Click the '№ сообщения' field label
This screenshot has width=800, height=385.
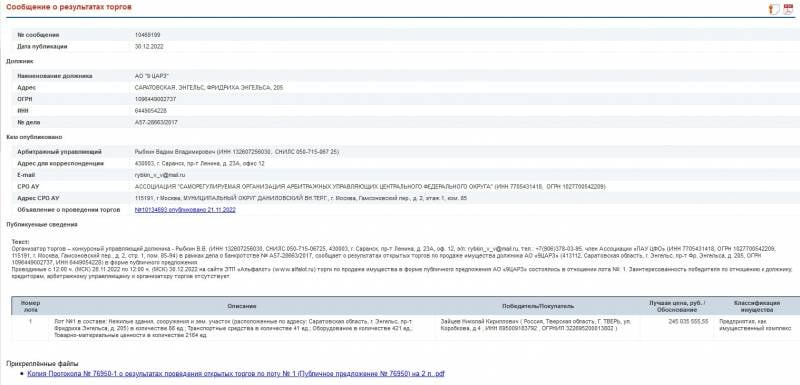[x=38, y=35]
